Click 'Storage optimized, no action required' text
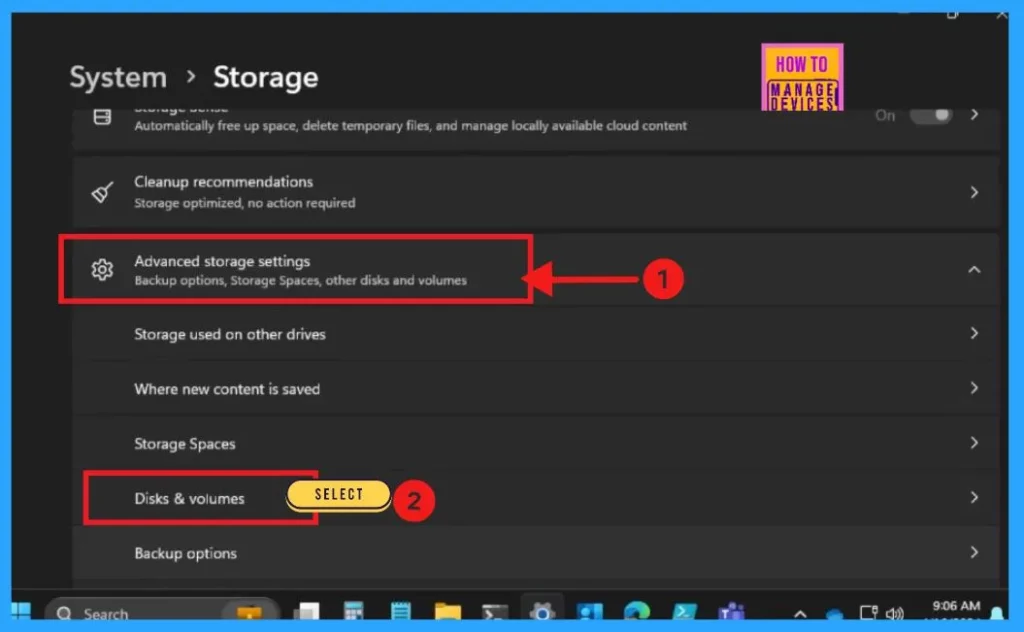Screen dimensions: 1024x632 click(245, 203)
